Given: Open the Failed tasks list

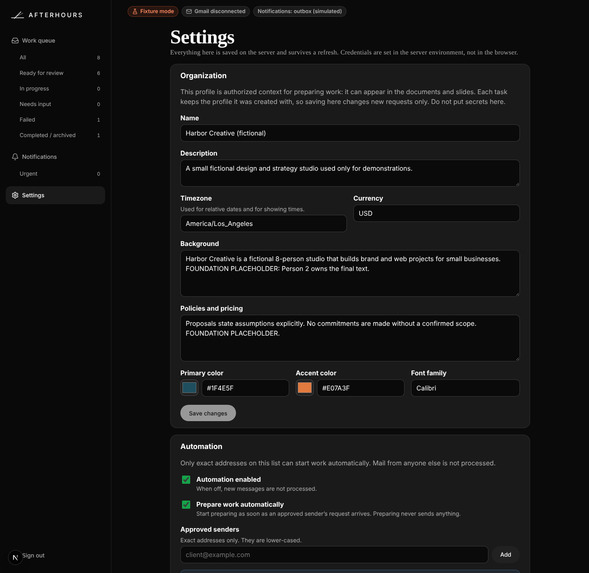Looking at the screenshot, I should pyautogui.click(x=56, y=120).
